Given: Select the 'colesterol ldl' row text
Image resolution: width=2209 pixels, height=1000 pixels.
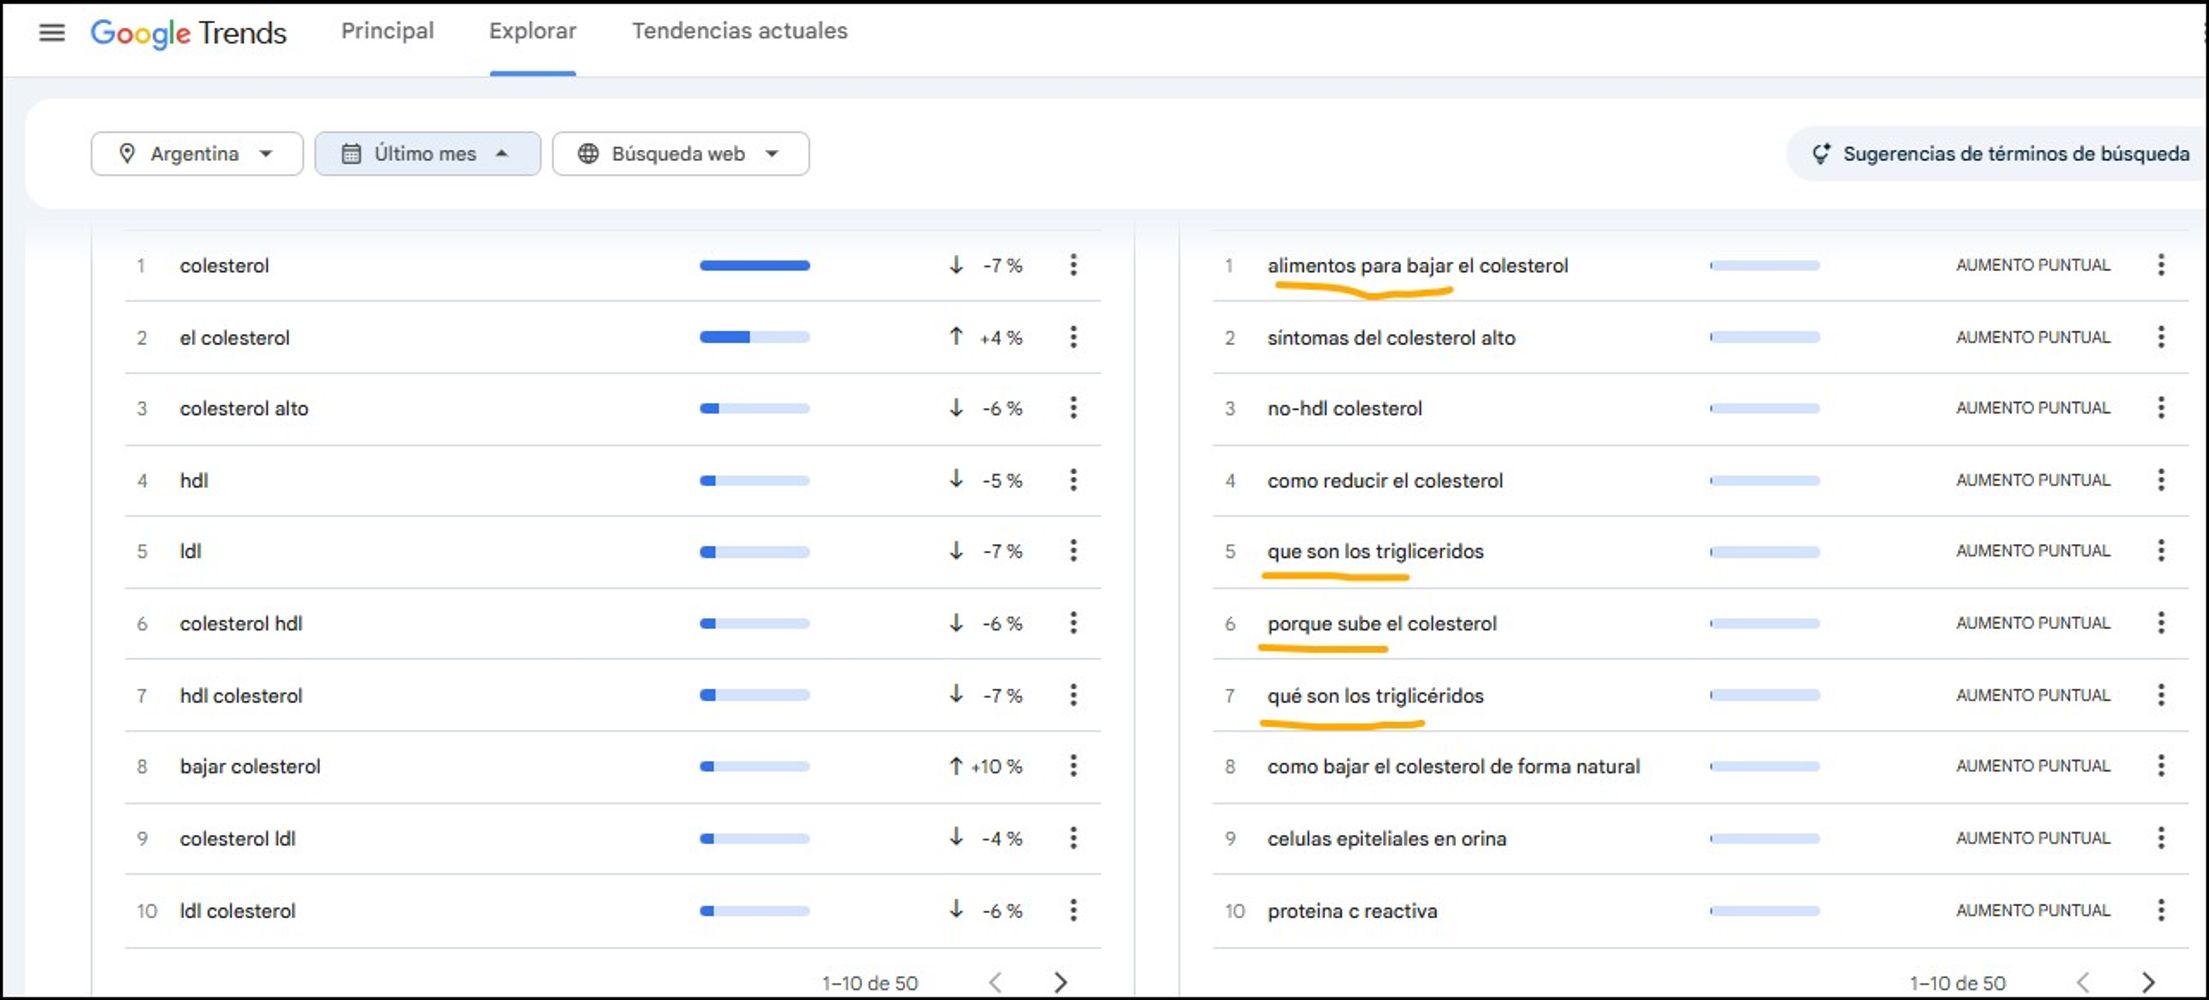Looking at the screenshot, I should [238, 839].
